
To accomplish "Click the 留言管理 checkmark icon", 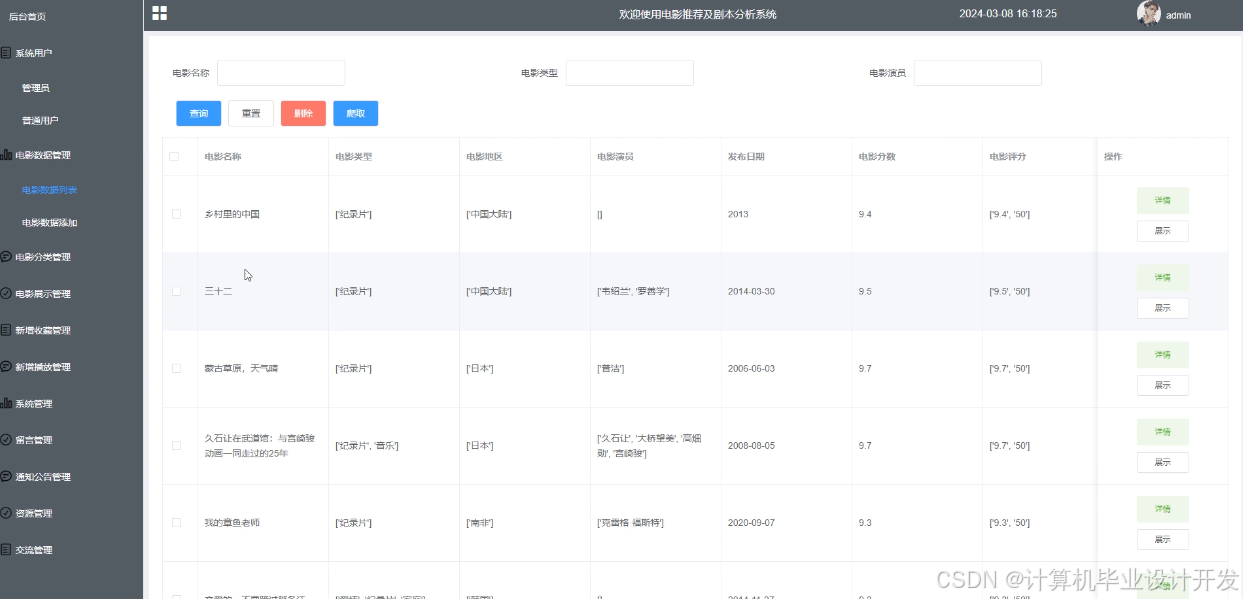I will pyautogui.click(x=6, y=440).
